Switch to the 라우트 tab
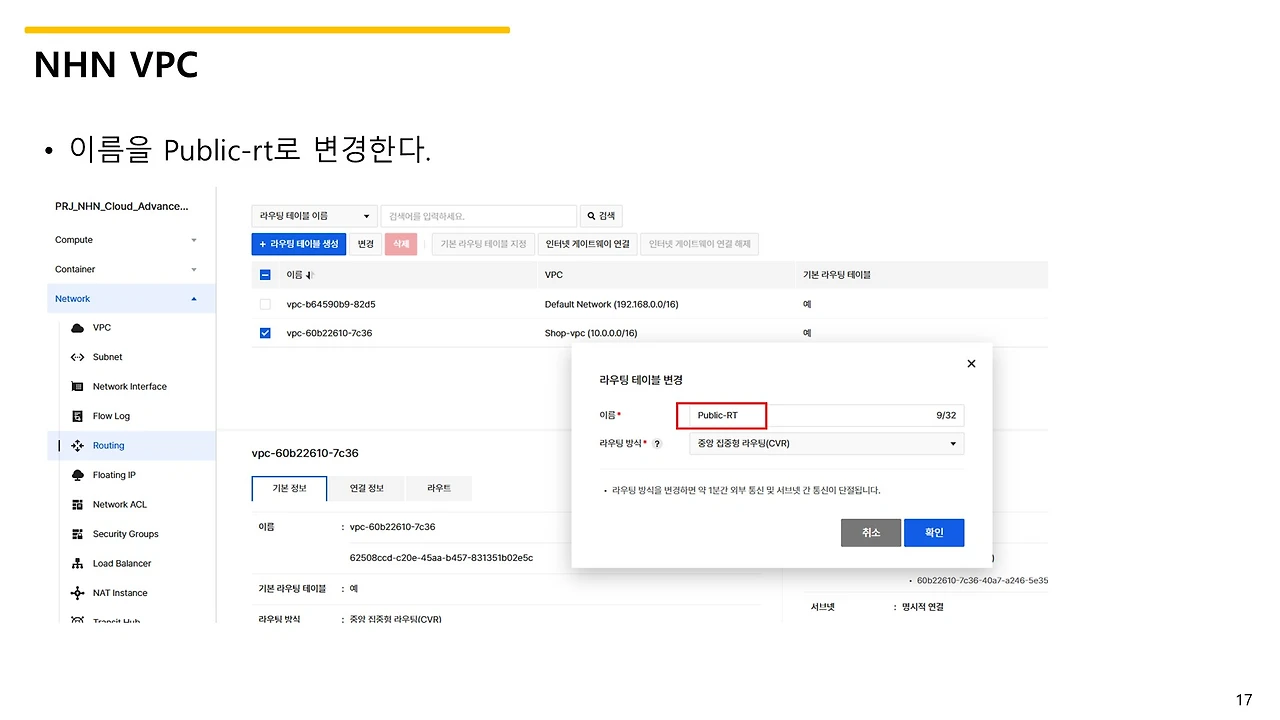 pyautogui.click(x=439, y=488)
